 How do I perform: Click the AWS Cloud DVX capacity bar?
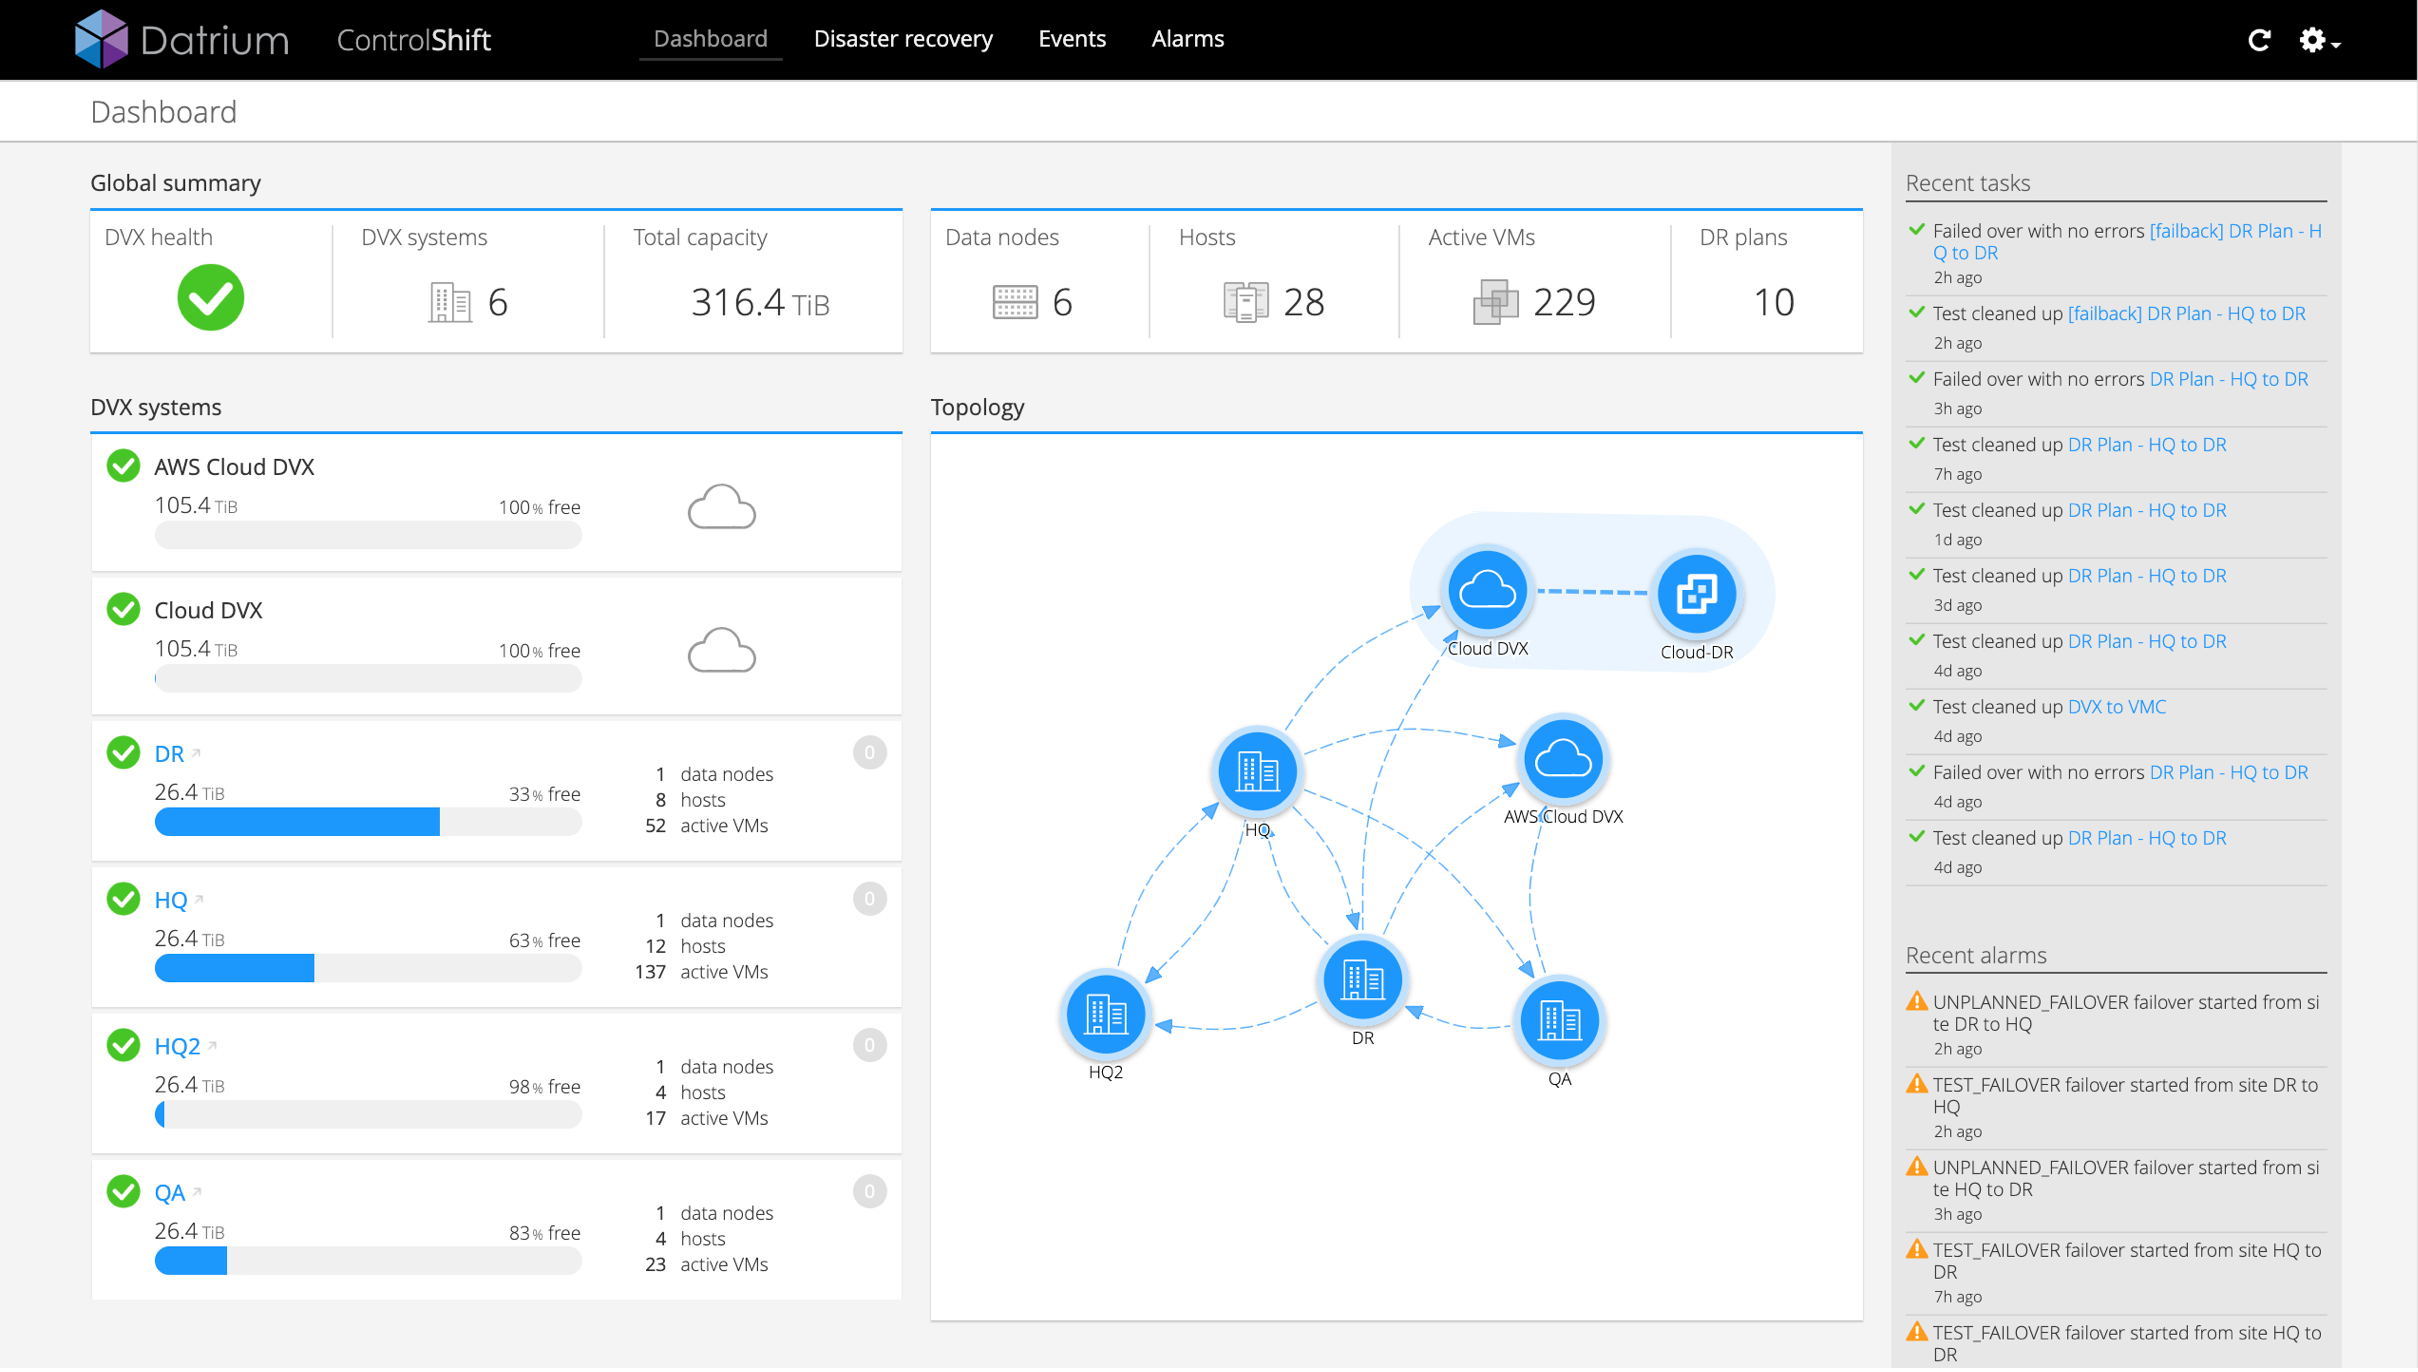click(x=368, y=535)
